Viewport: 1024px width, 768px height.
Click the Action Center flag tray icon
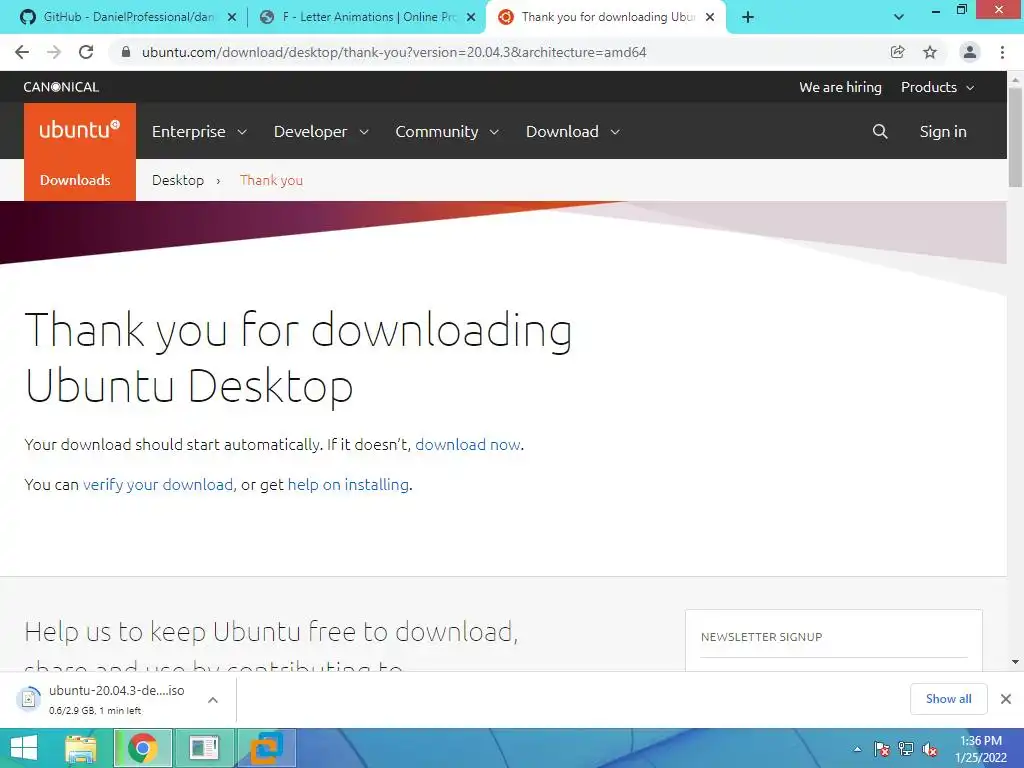(881, 749)
